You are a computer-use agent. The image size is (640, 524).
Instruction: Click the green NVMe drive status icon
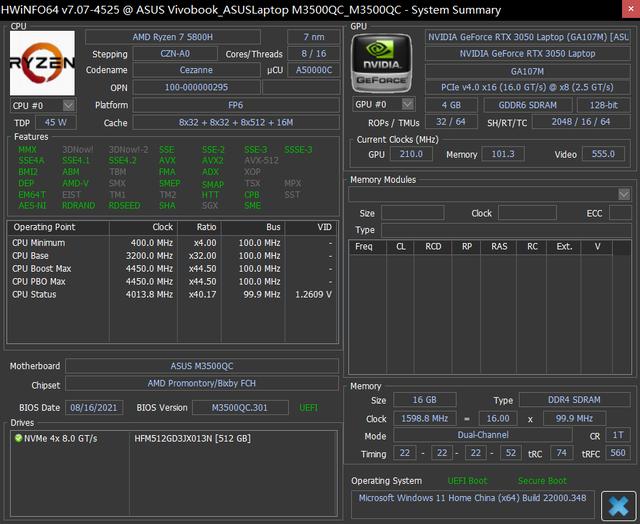pos(16,438)
